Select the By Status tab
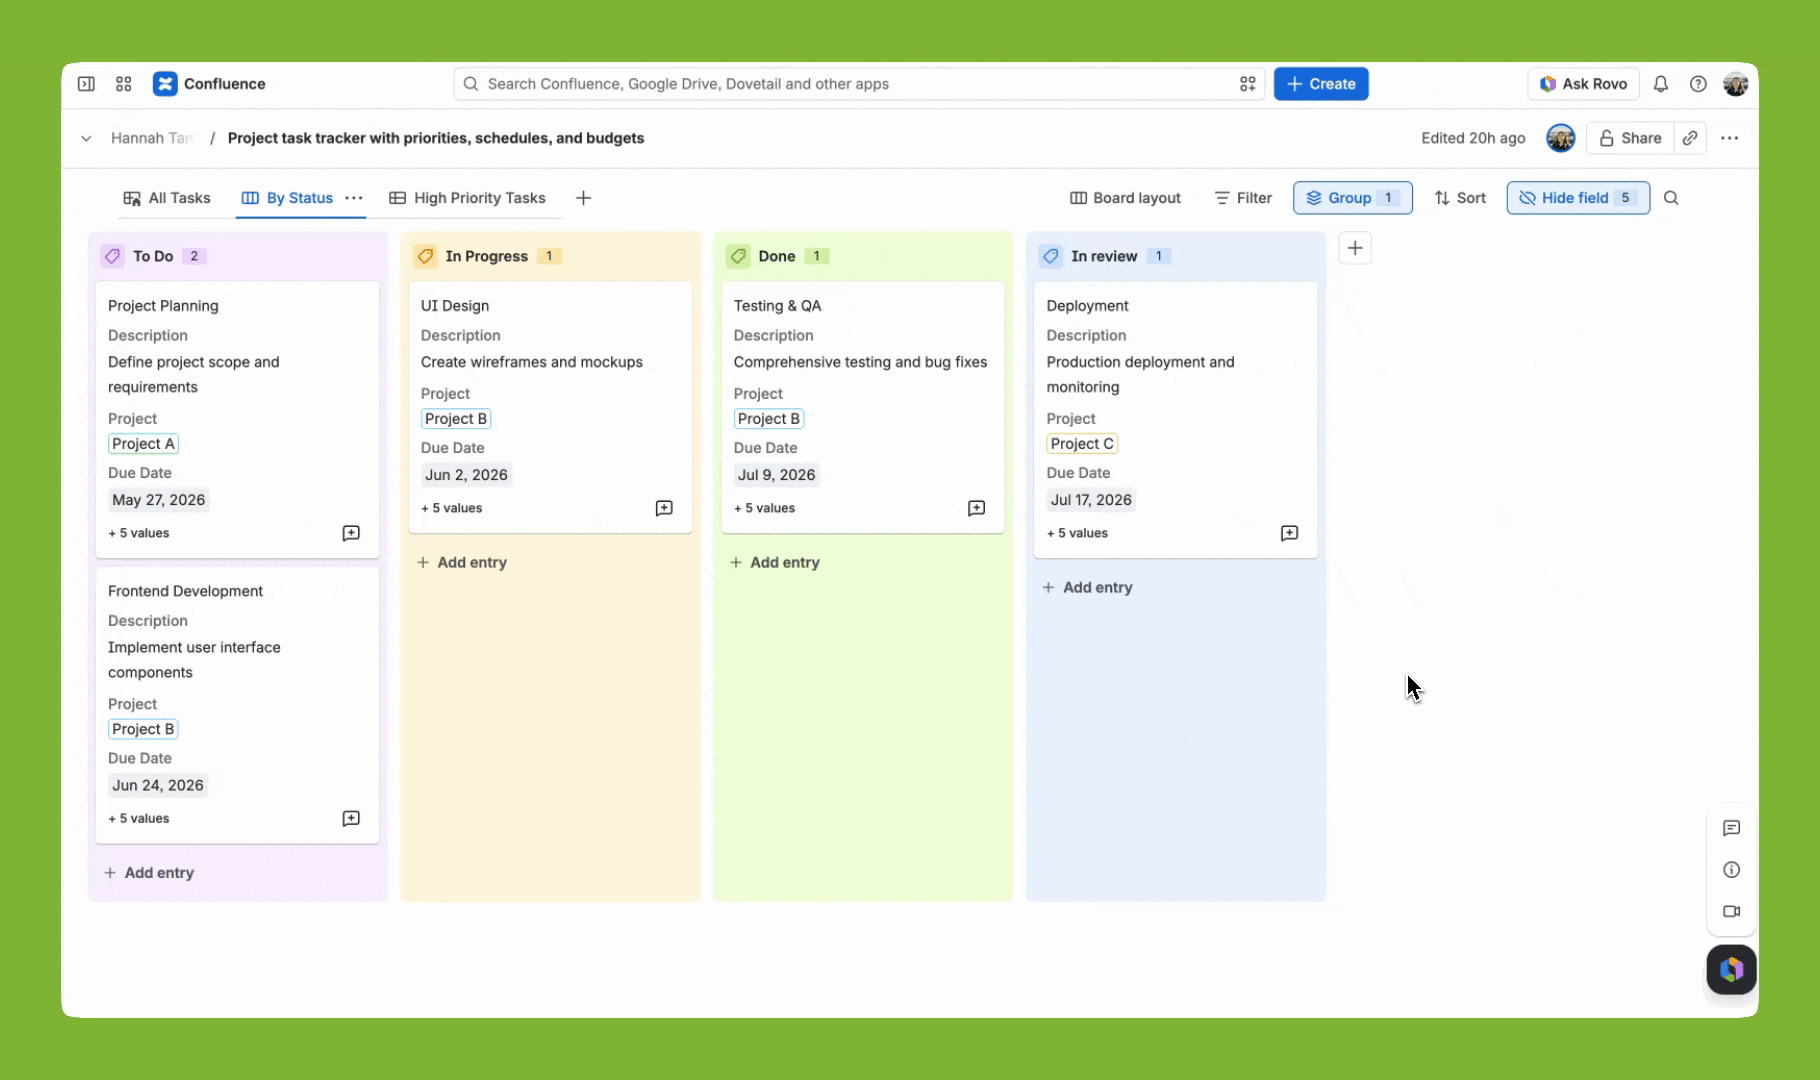The image size is (1820, 1080). [x=288, y=198]
